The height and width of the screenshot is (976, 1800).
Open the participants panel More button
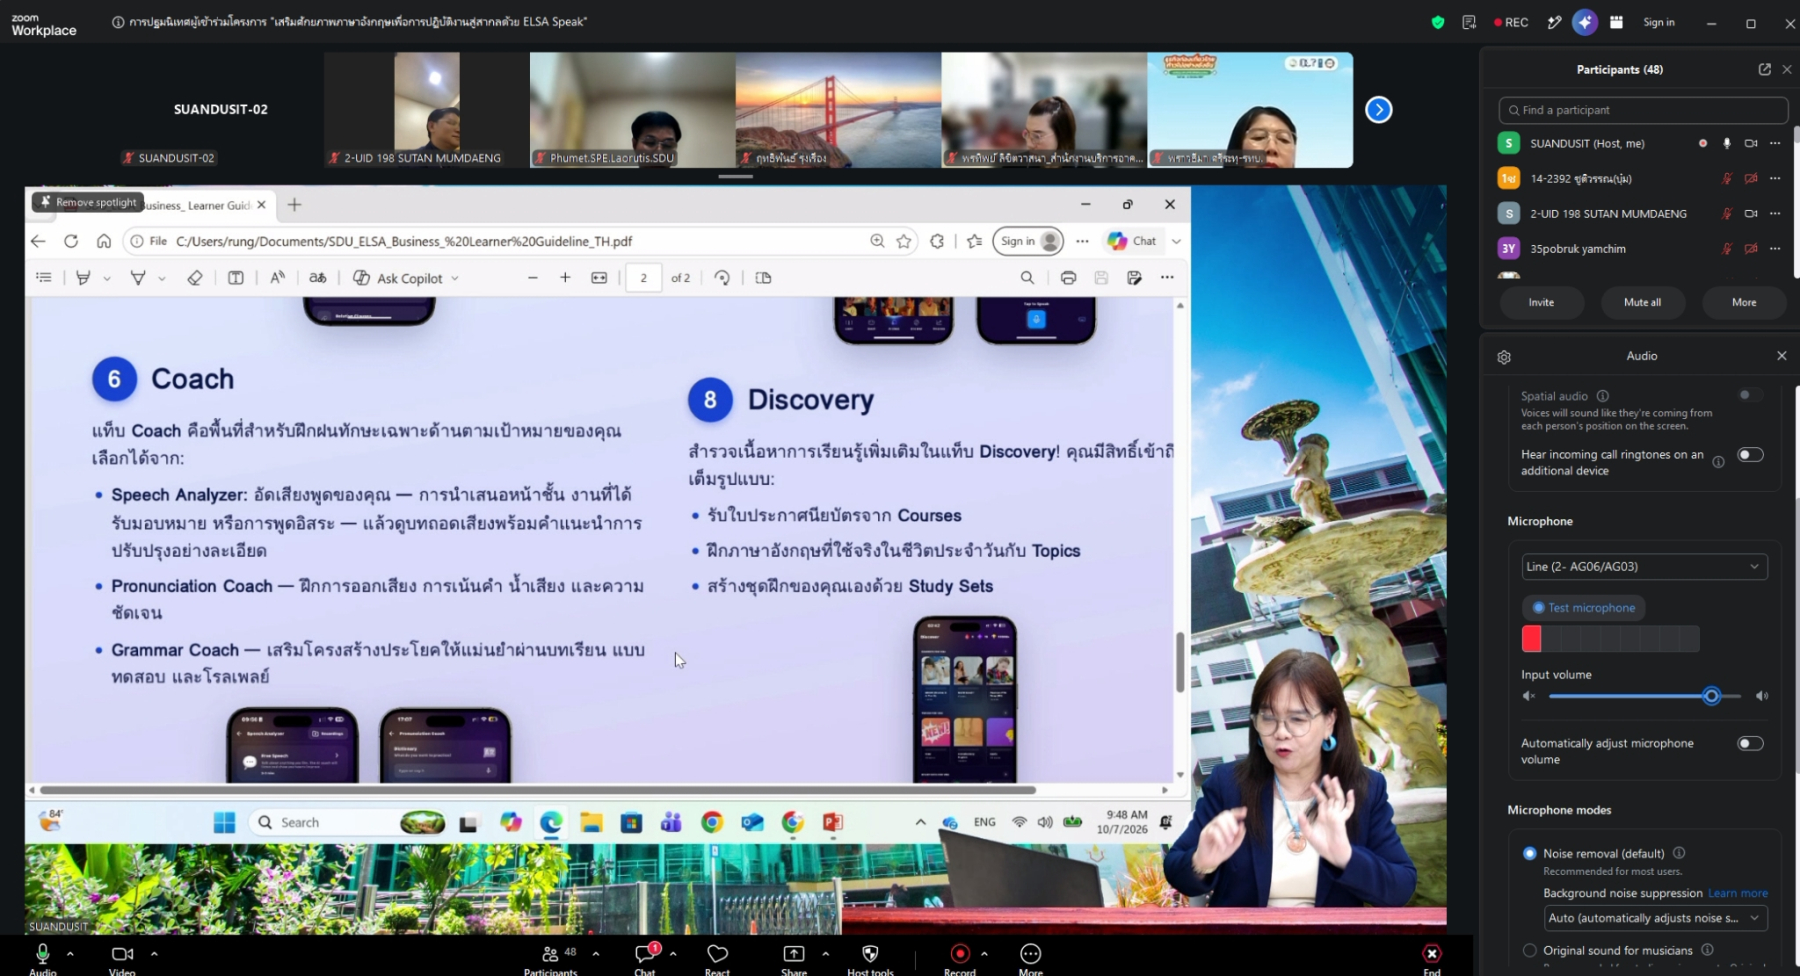coord(1744,302)
